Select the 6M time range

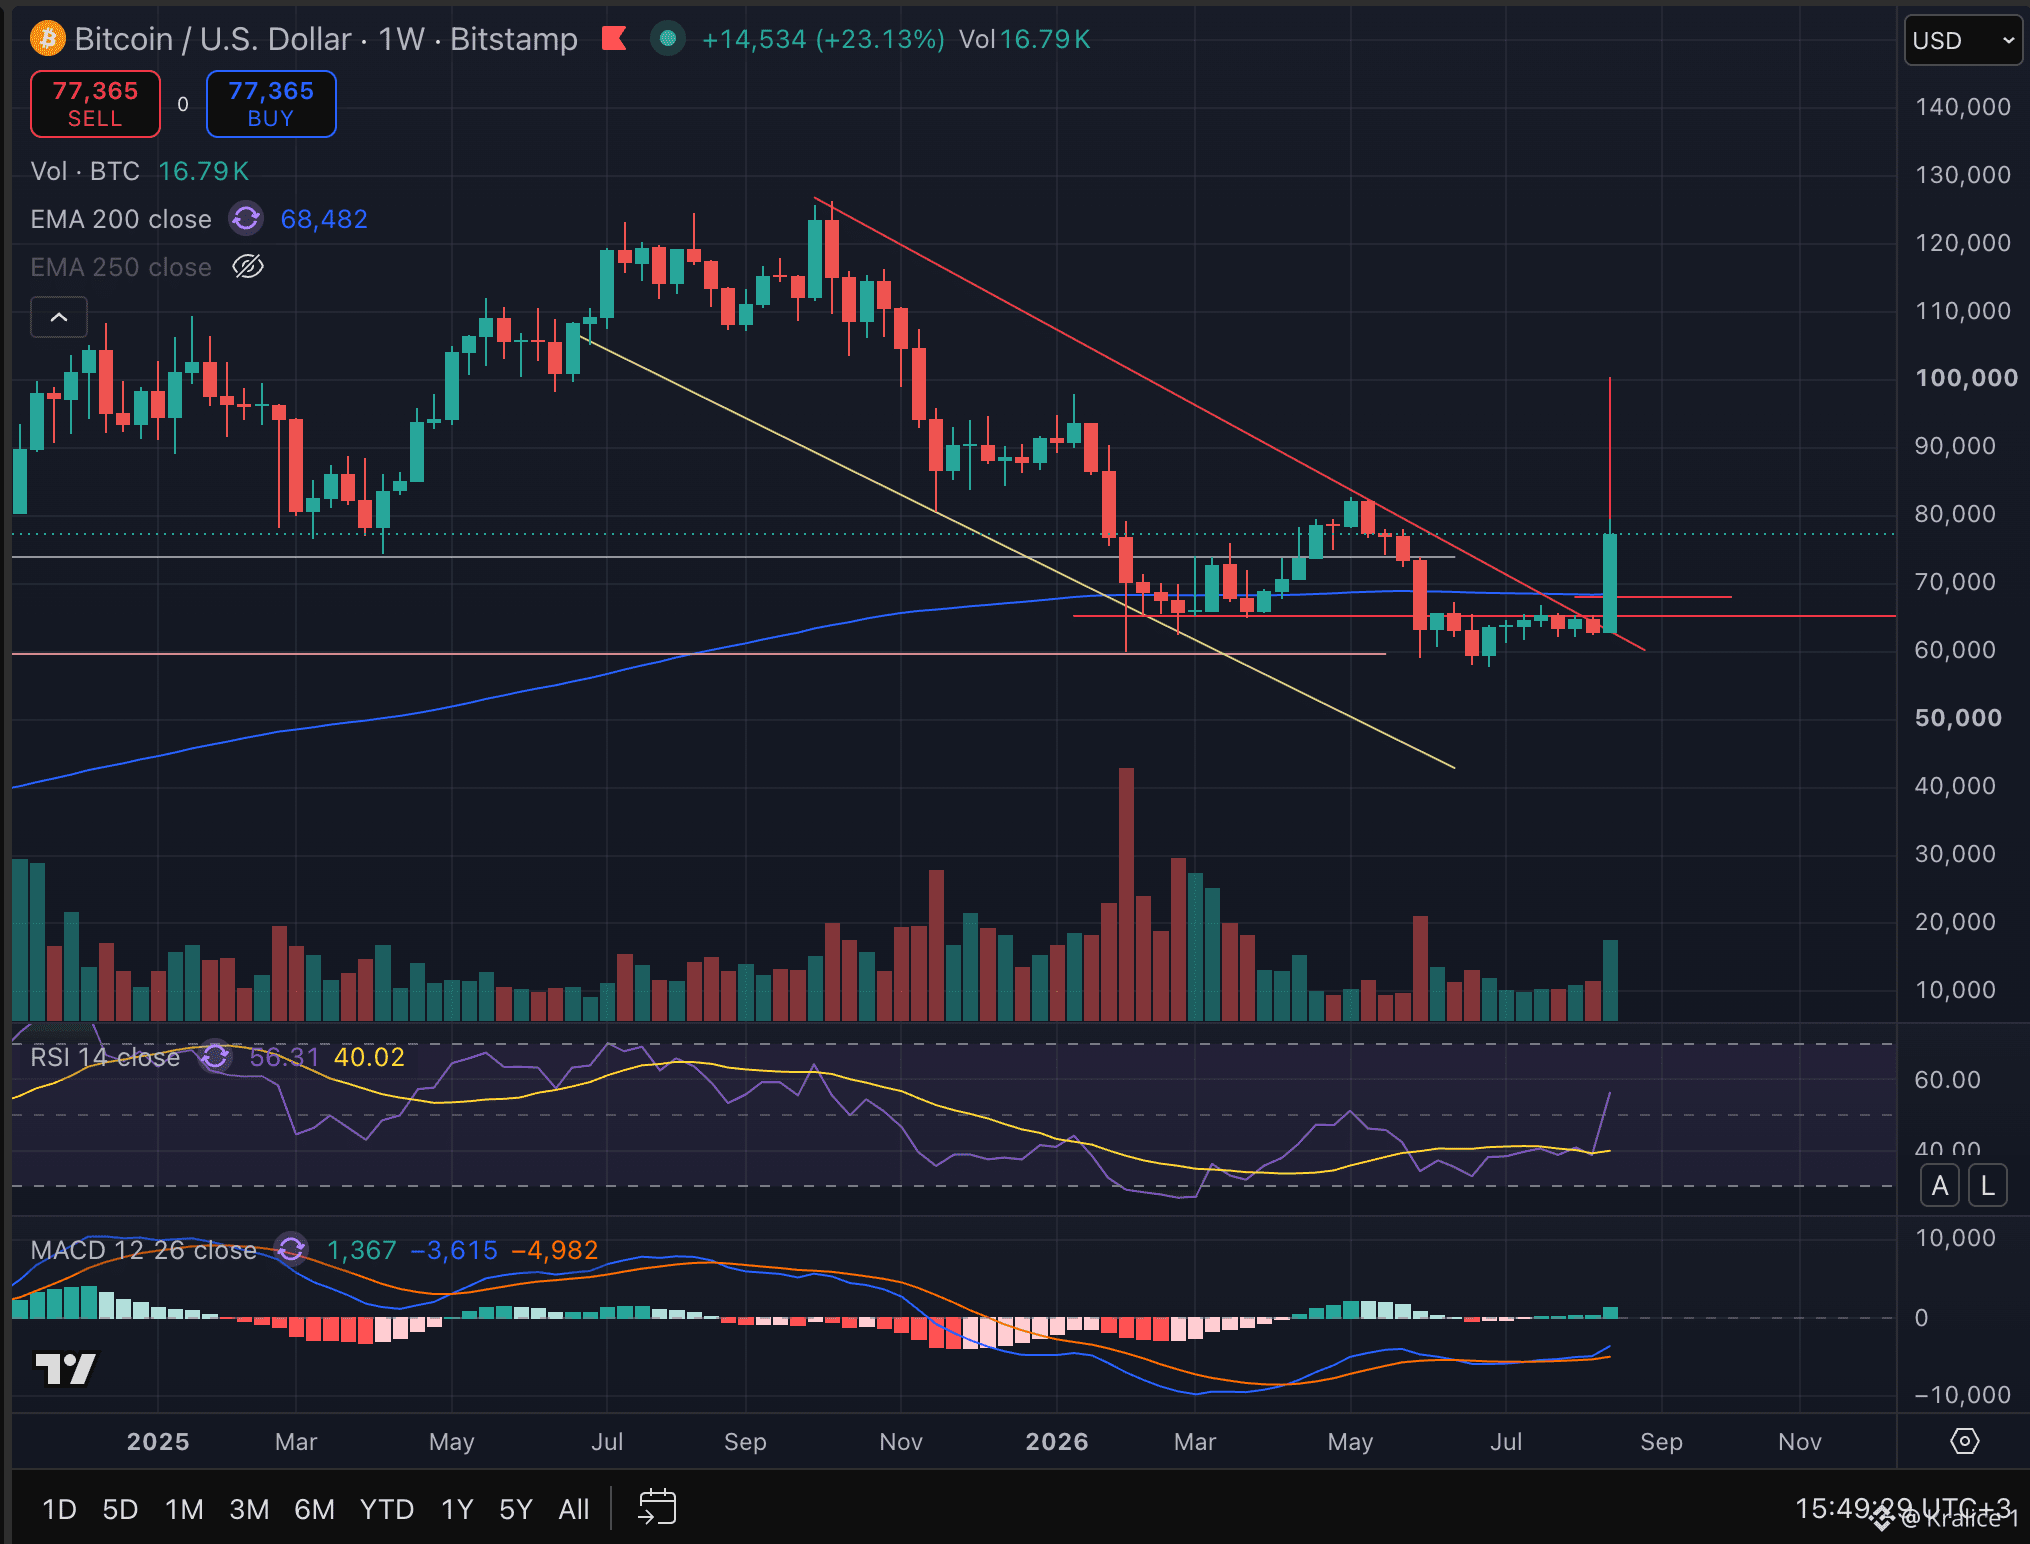click(314, 1509)
